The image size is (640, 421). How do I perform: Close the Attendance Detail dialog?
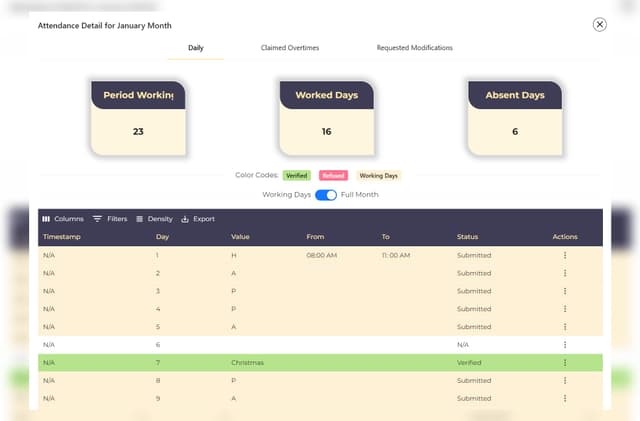[600, 24]
